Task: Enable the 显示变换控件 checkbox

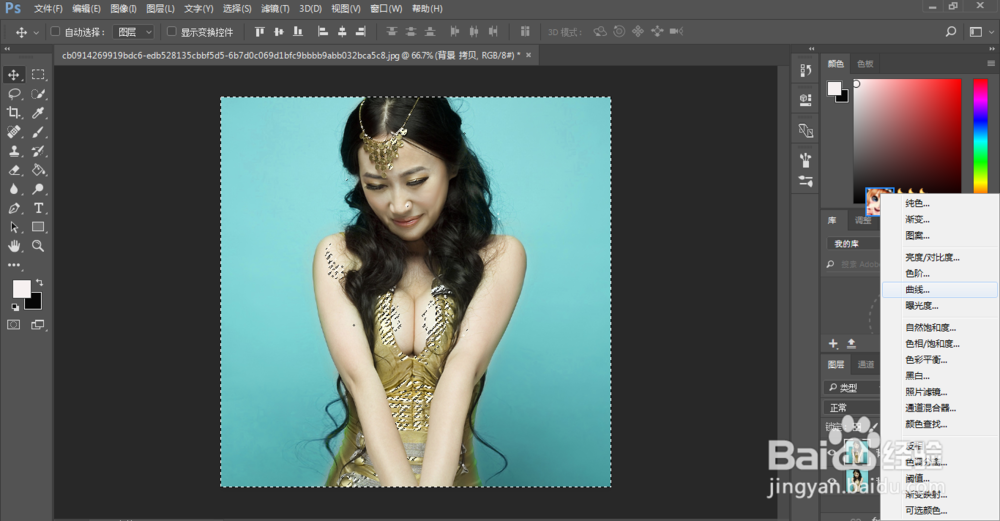Action: pyautogui.click(x=171, y=31)
